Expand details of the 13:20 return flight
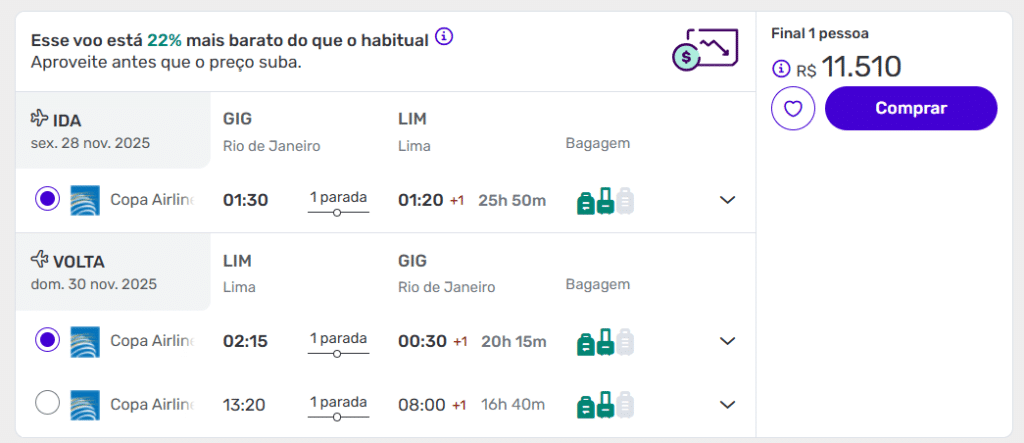The height and width of the screenshot is (443, 1024). click(728, 405)
